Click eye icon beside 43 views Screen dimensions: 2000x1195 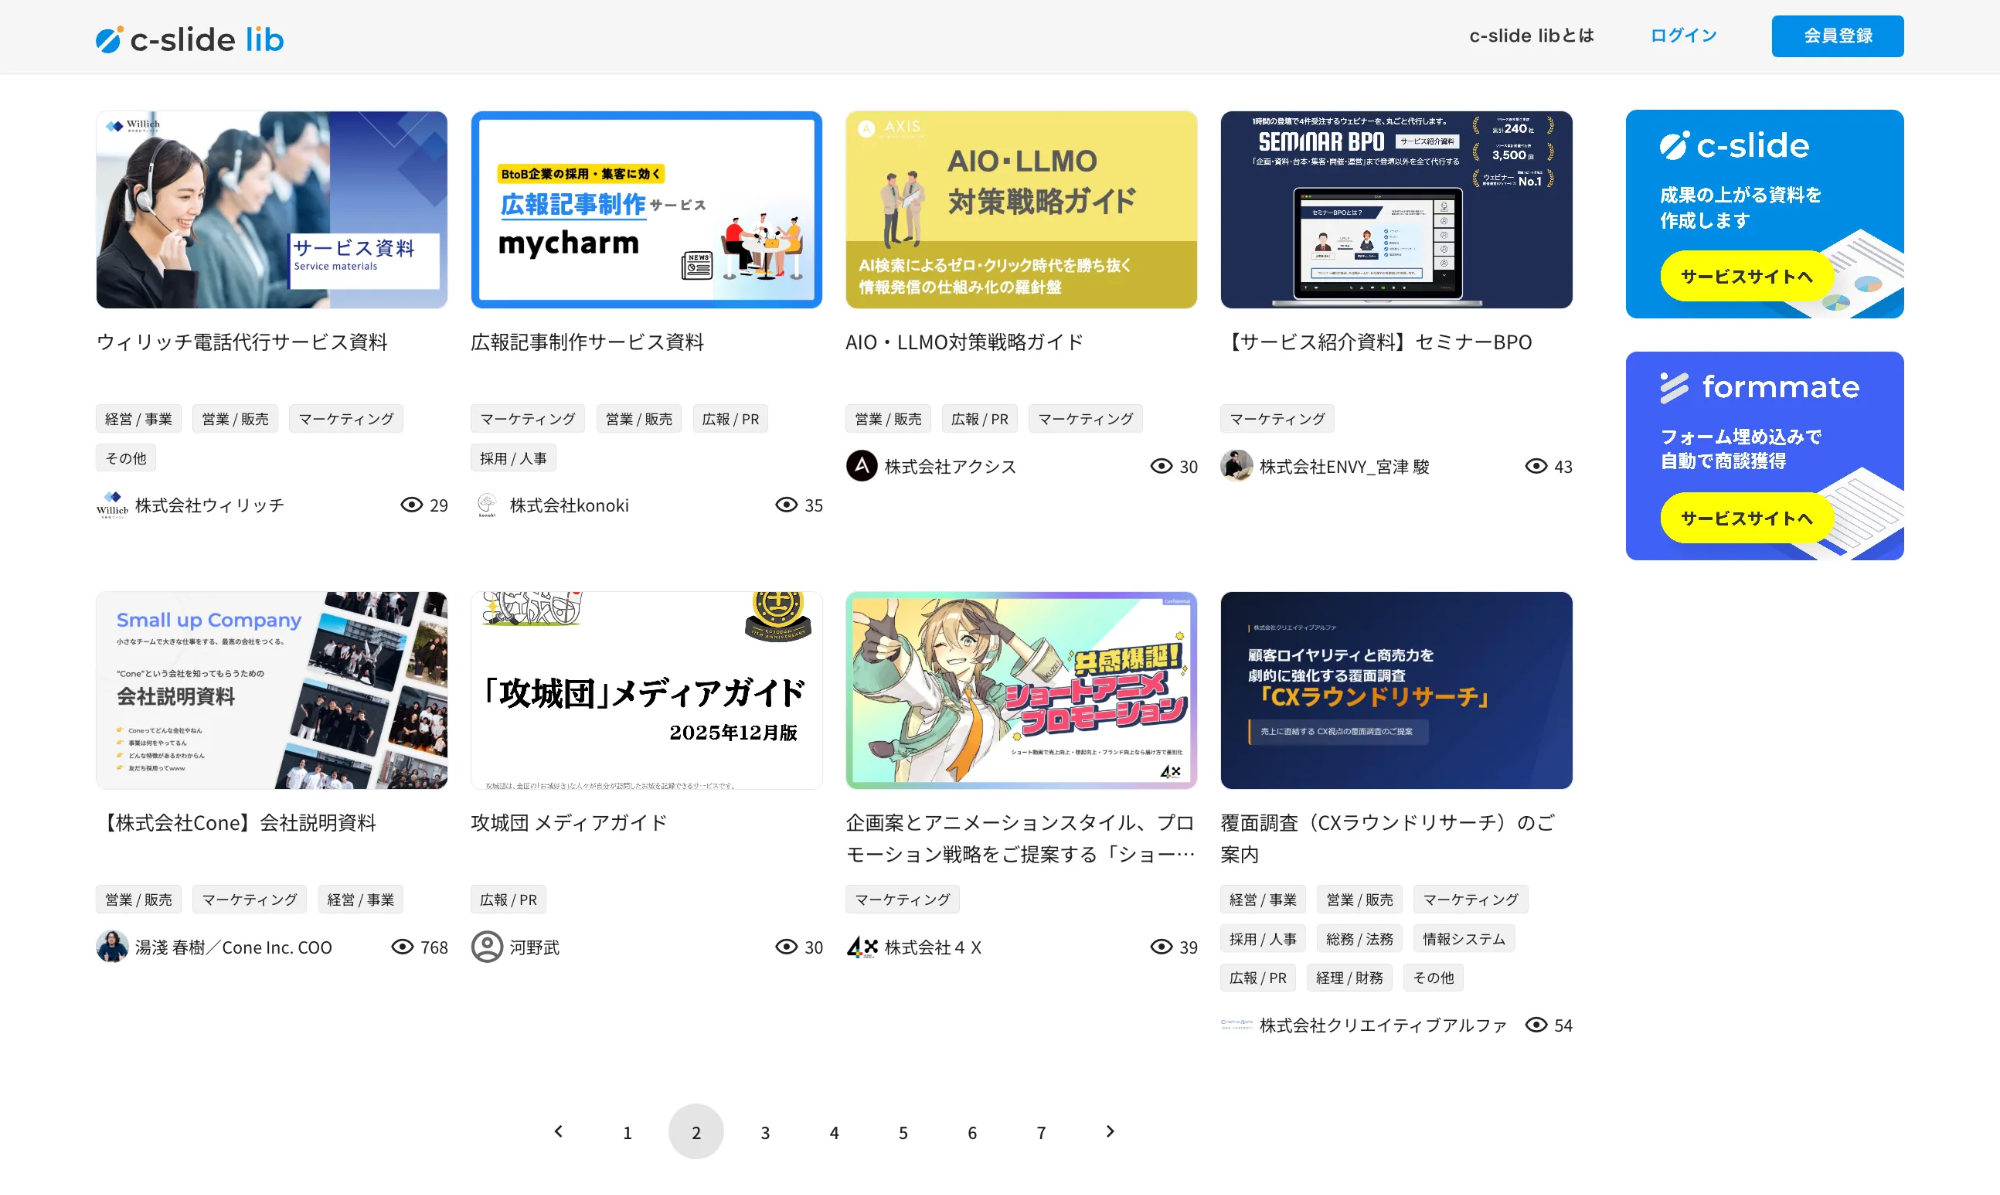(x=1536, y=466)
